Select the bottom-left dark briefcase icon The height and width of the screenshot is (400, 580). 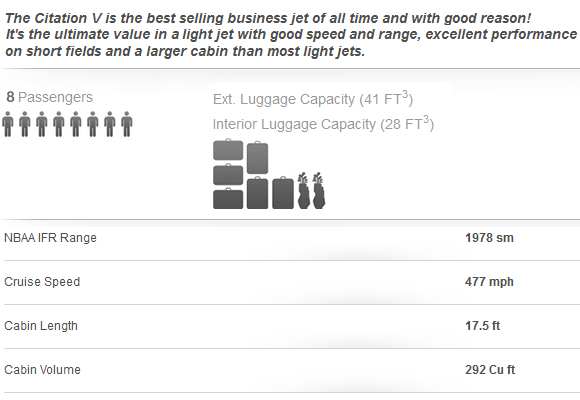point(228,199)
